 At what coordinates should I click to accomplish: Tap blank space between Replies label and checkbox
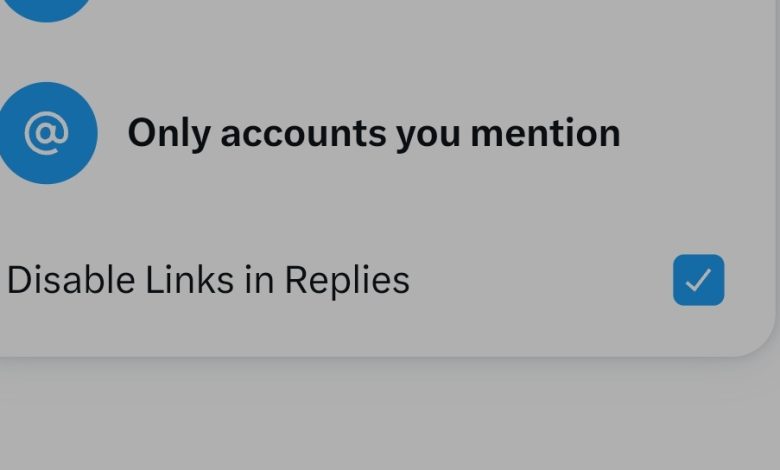pos(541,280)
